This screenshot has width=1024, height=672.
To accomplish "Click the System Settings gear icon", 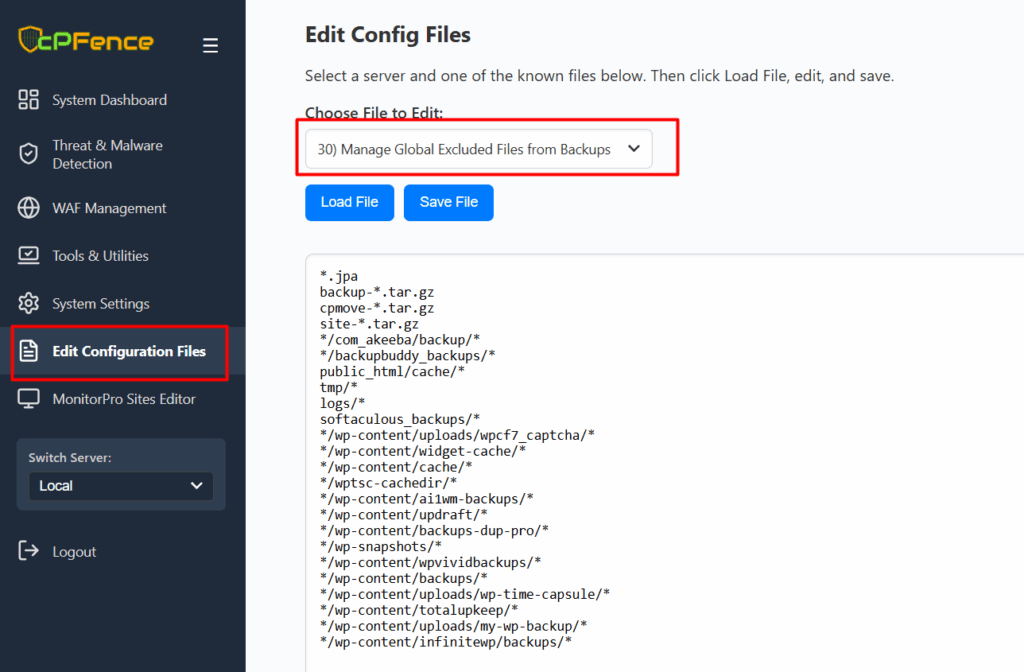I will coord(29,303).
